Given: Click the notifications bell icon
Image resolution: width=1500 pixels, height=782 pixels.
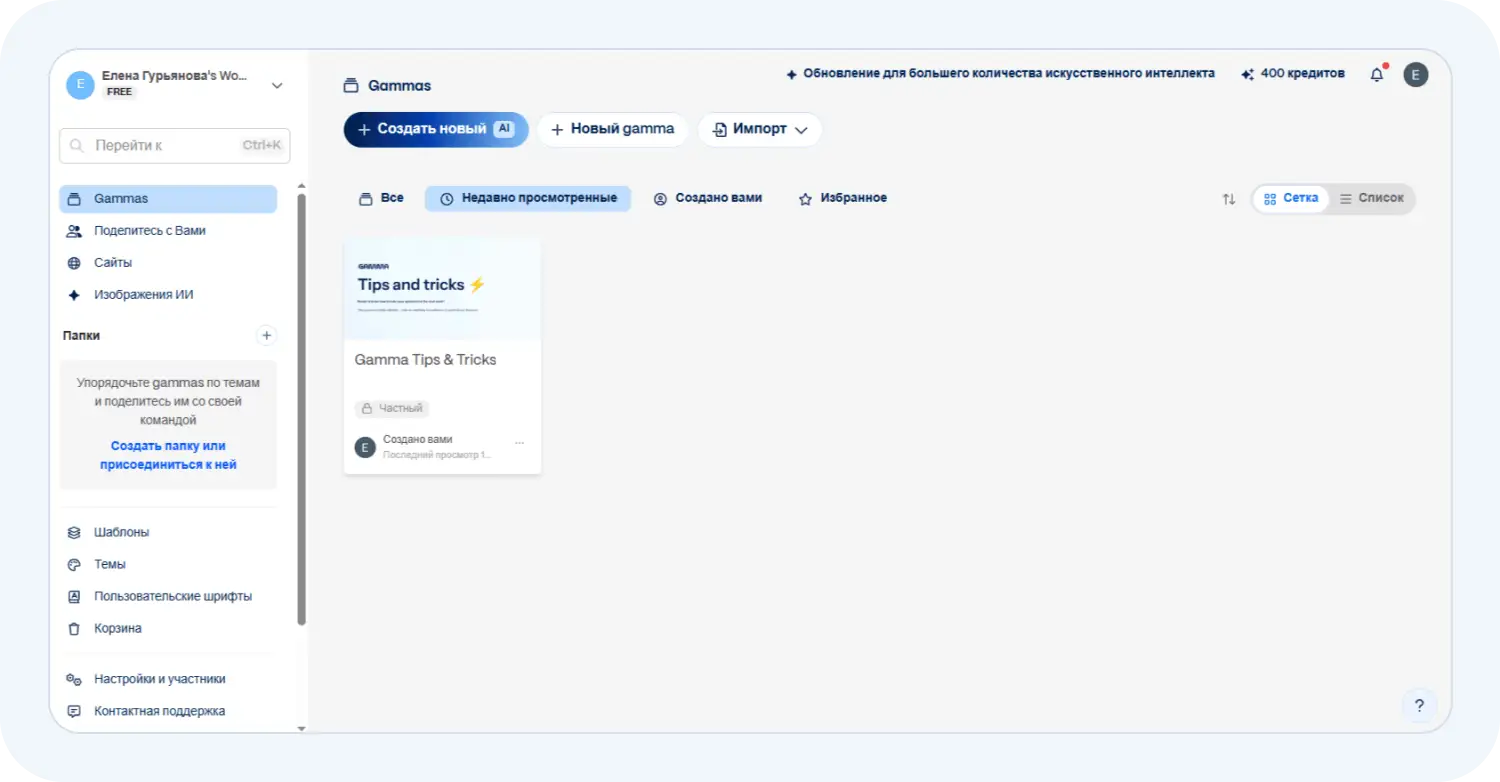Looking at the screenshot, I should pyautogui.click(x=1377, y=75).
